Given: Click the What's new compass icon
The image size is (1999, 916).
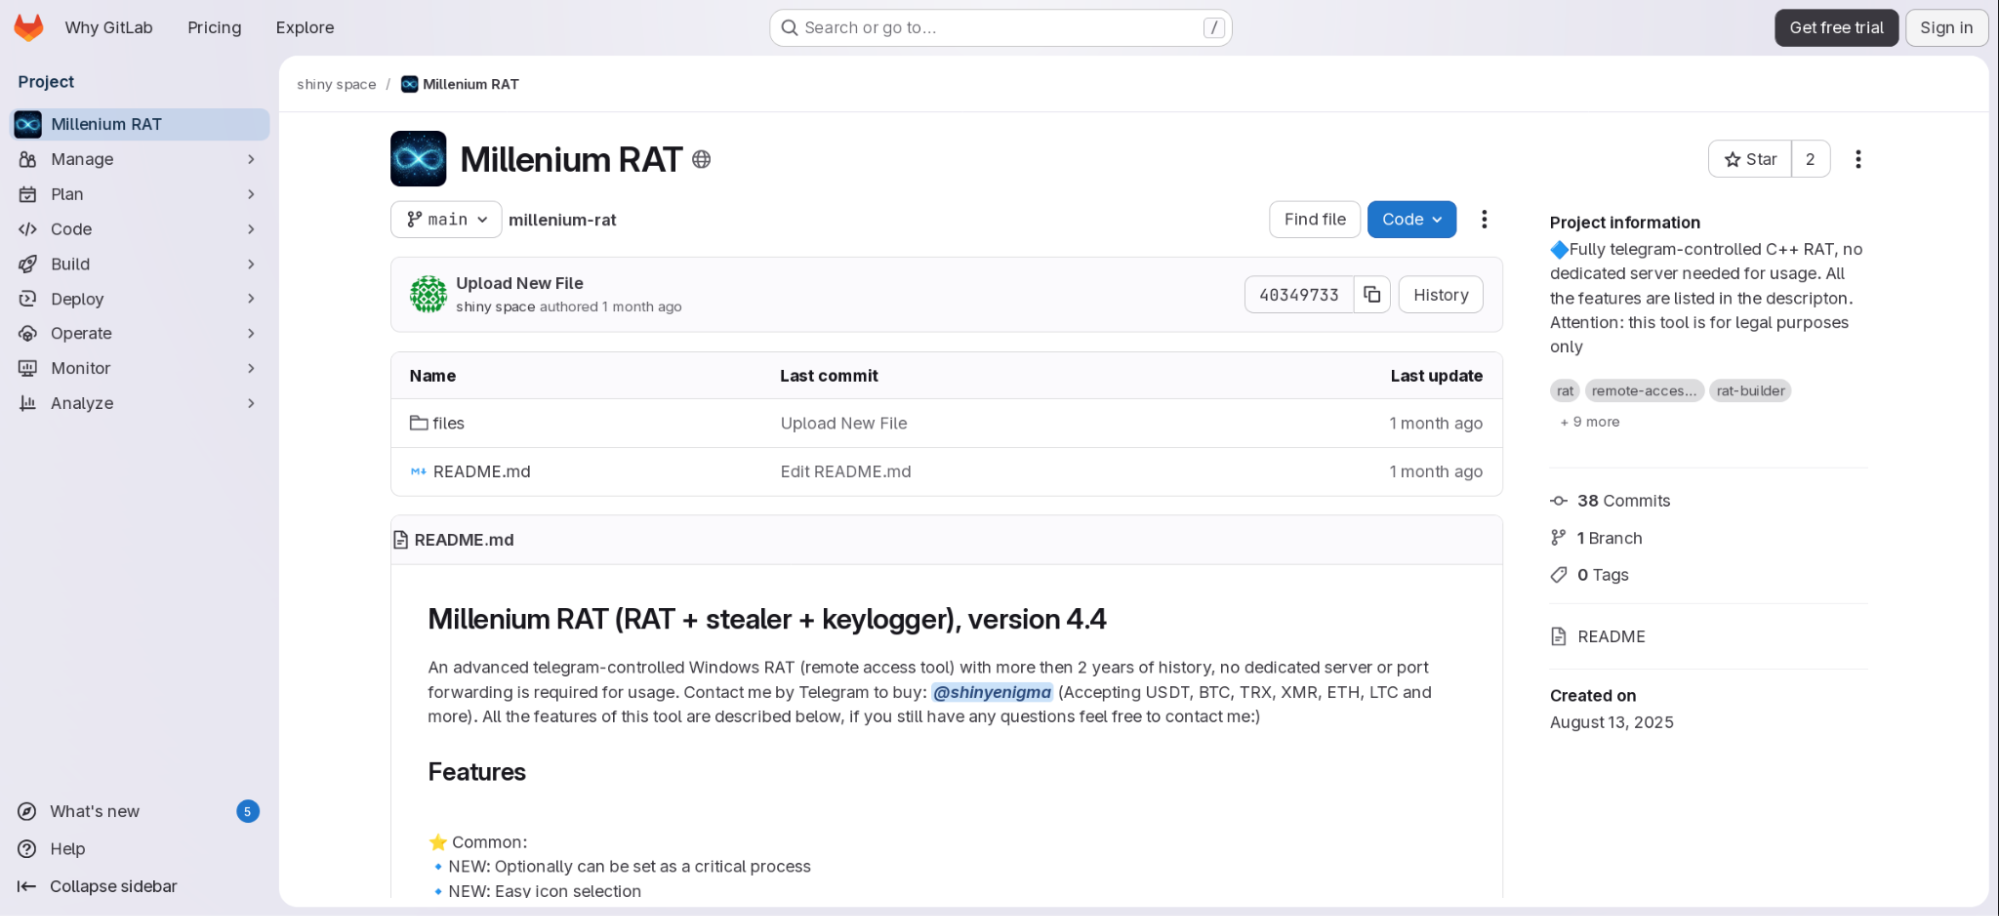Looking at the screenshot, I should [27, 811].
